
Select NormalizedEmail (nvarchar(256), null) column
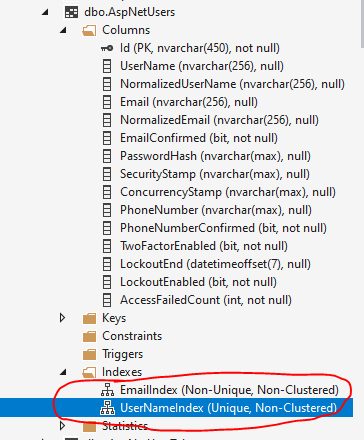pos(219,120)
